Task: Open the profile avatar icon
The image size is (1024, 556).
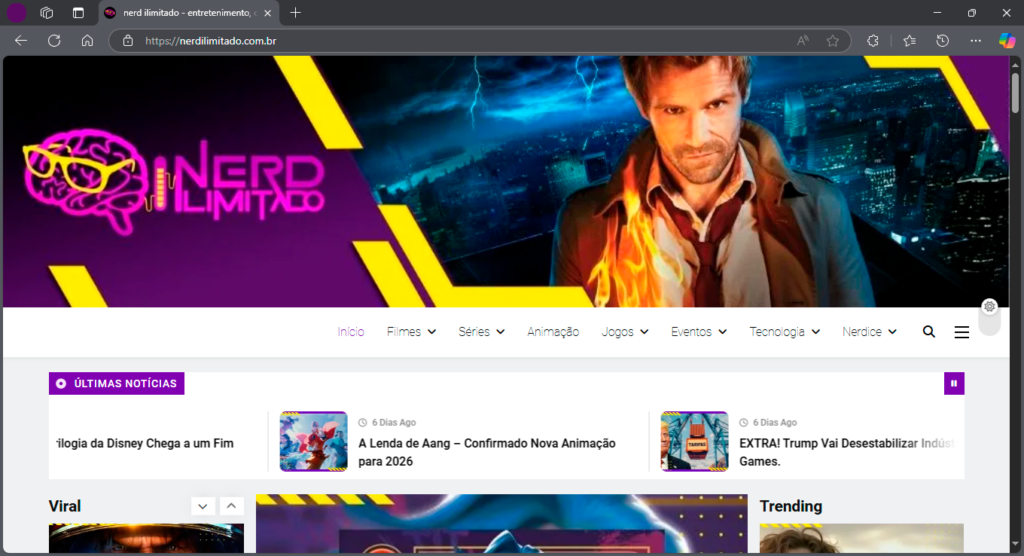Action: (16, 12)
